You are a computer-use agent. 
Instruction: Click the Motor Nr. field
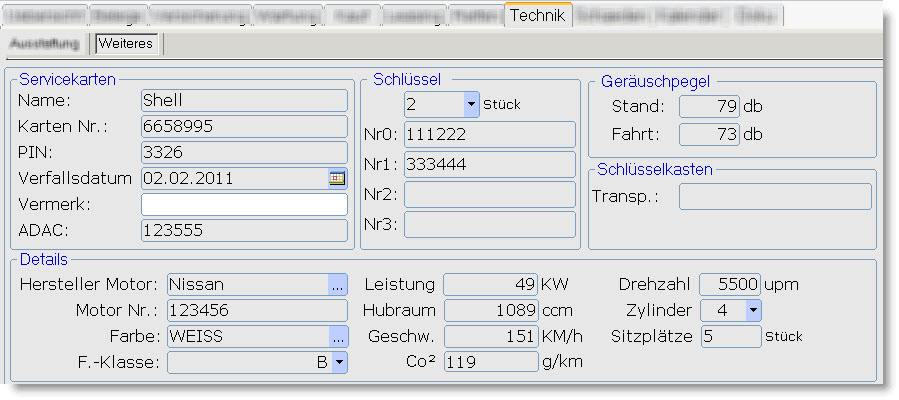257,311
